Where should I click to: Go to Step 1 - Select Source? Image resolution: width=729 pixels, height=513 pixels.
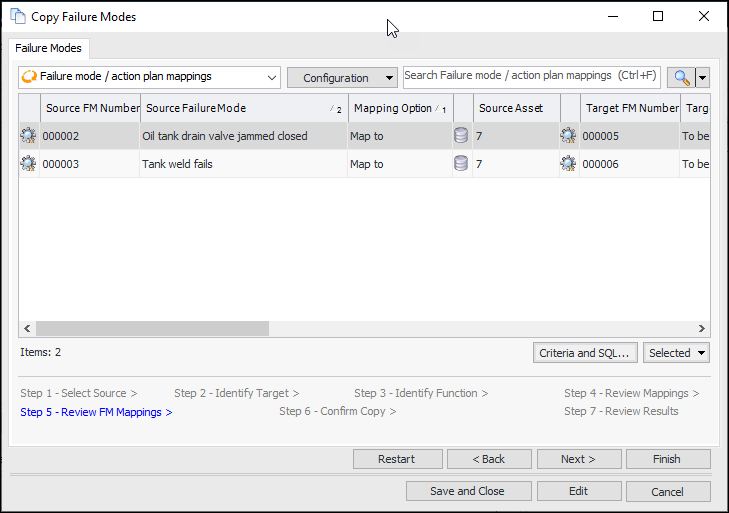pyautogui.click(x=79, y=393)
